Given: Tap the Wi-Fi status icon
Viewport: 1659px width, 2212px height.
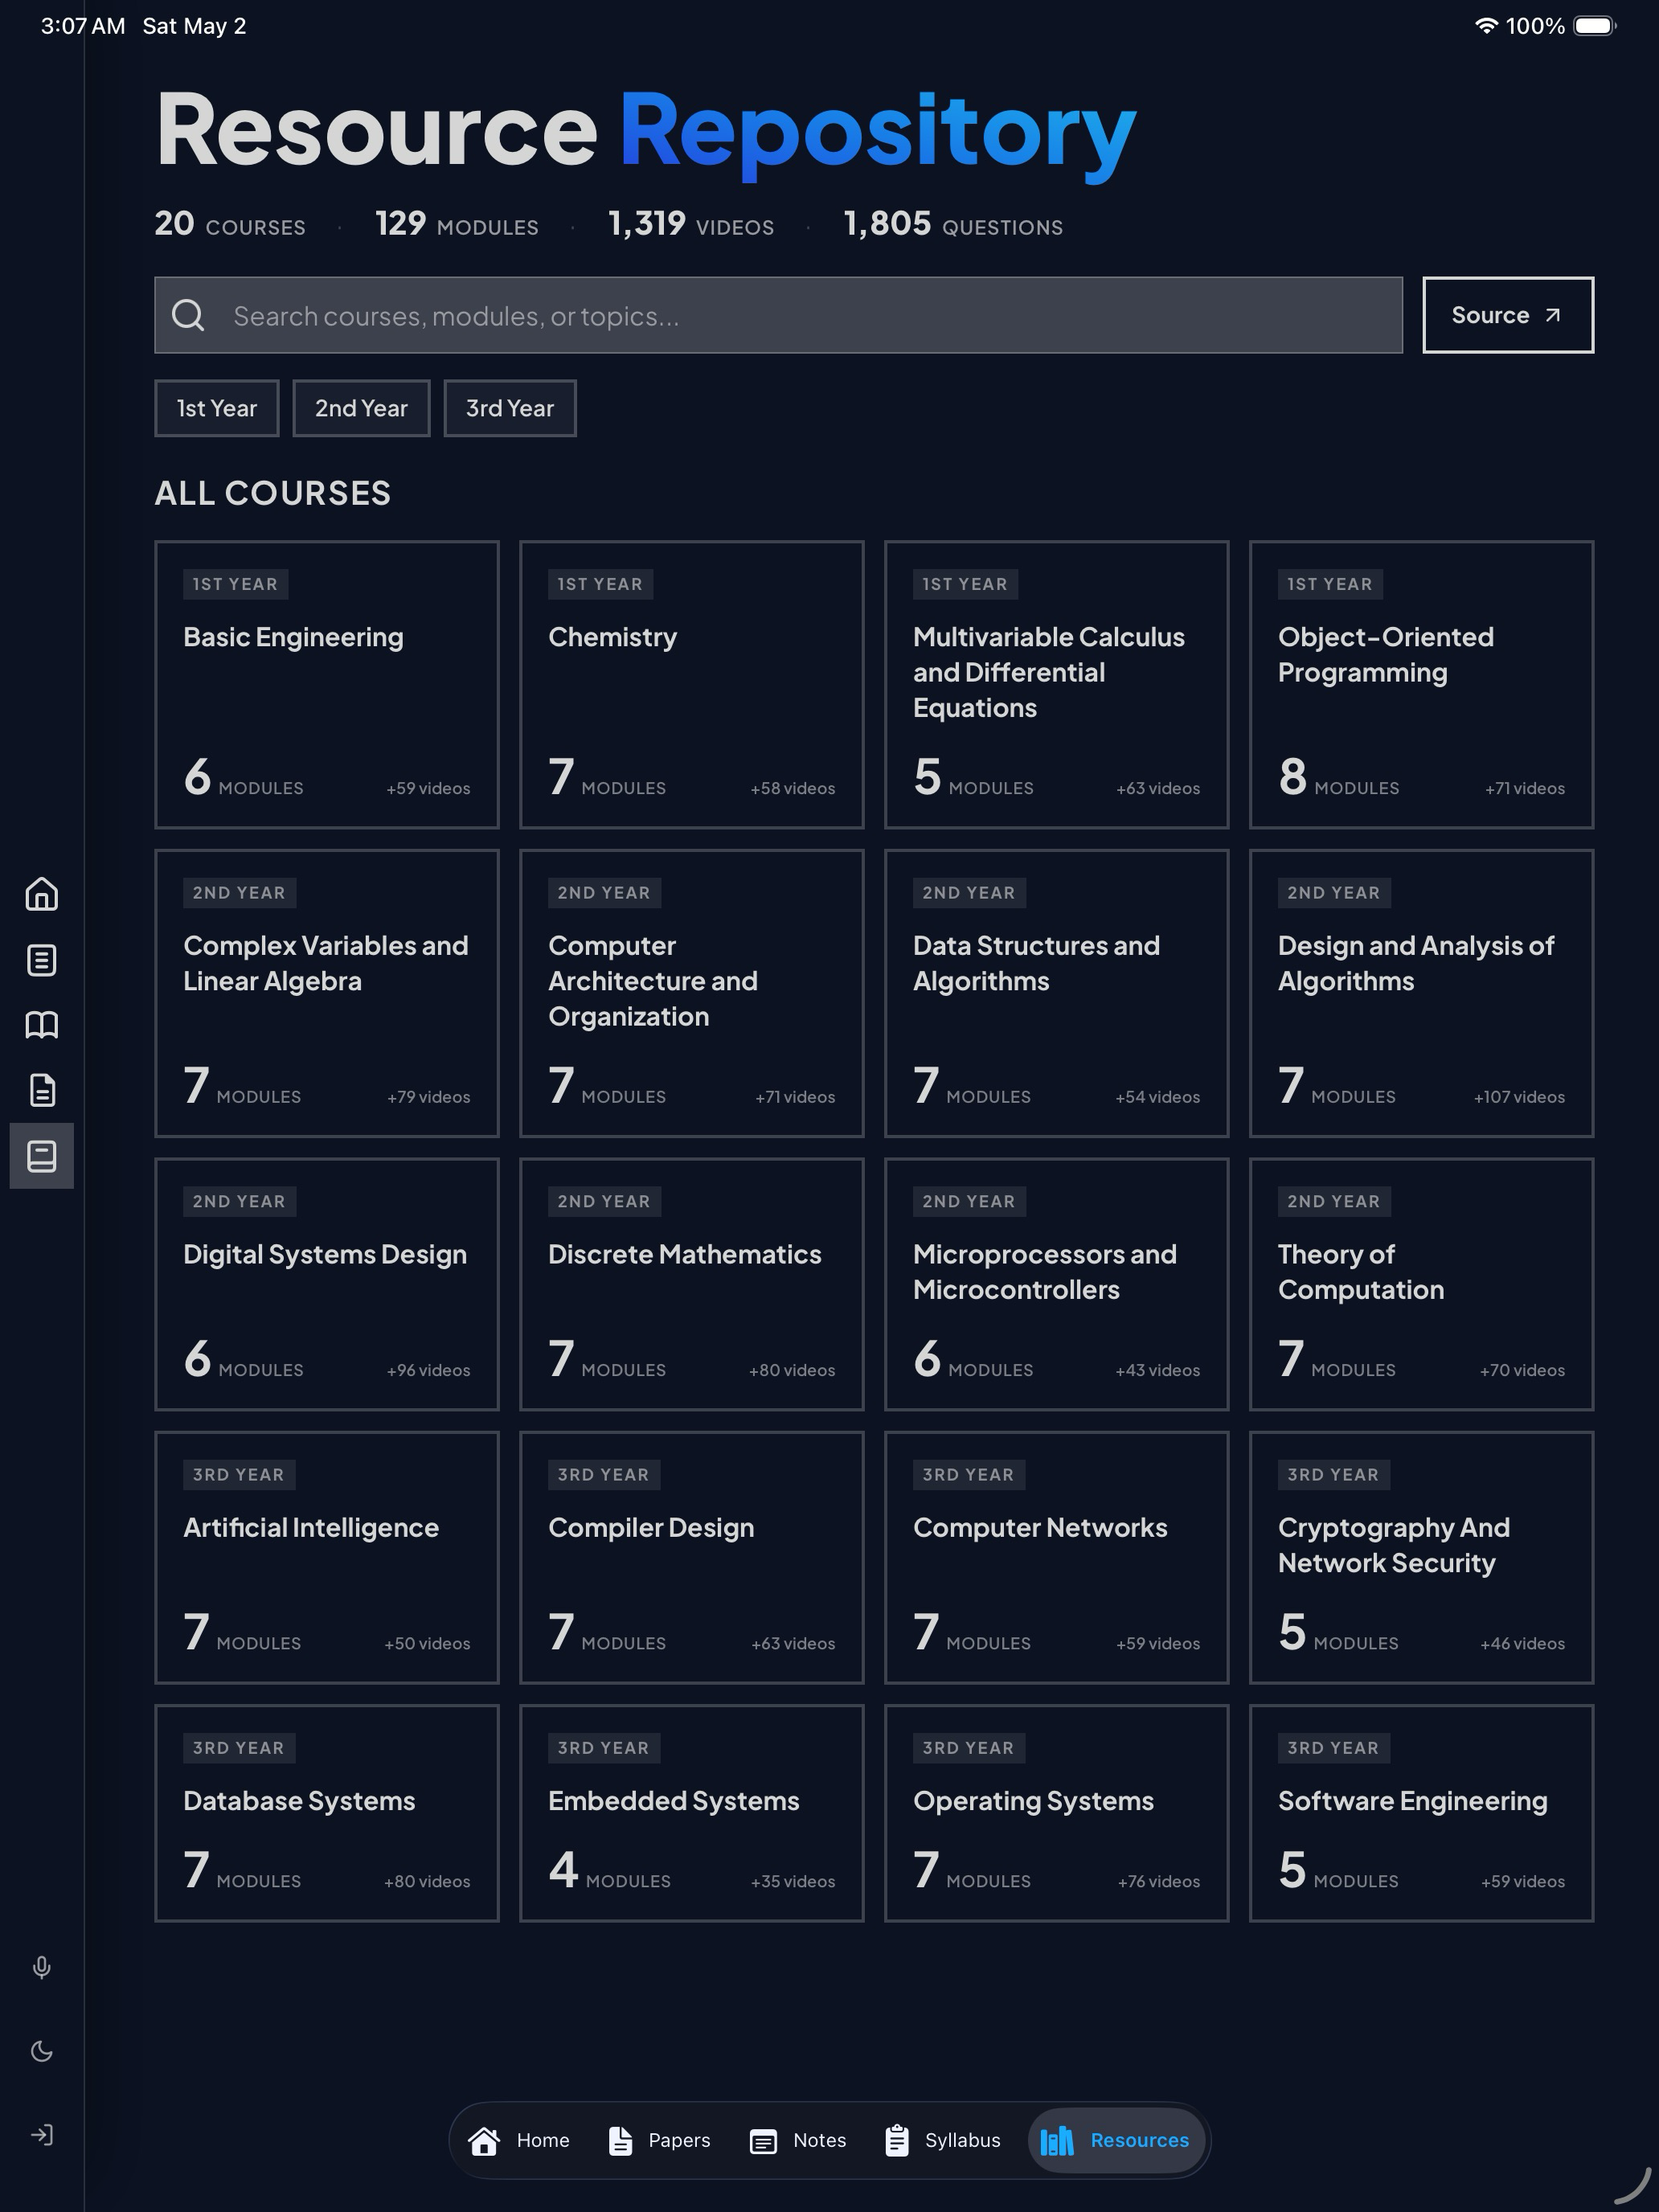Looking at the screenshot, I should (x=1486, y=26).
